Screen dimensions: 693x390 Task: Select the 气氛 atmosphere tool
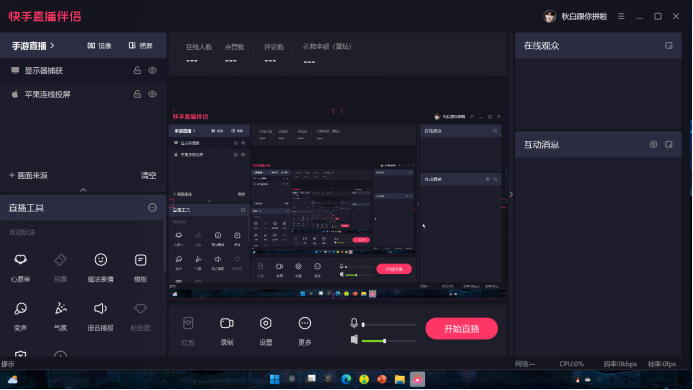coord(61,316)
